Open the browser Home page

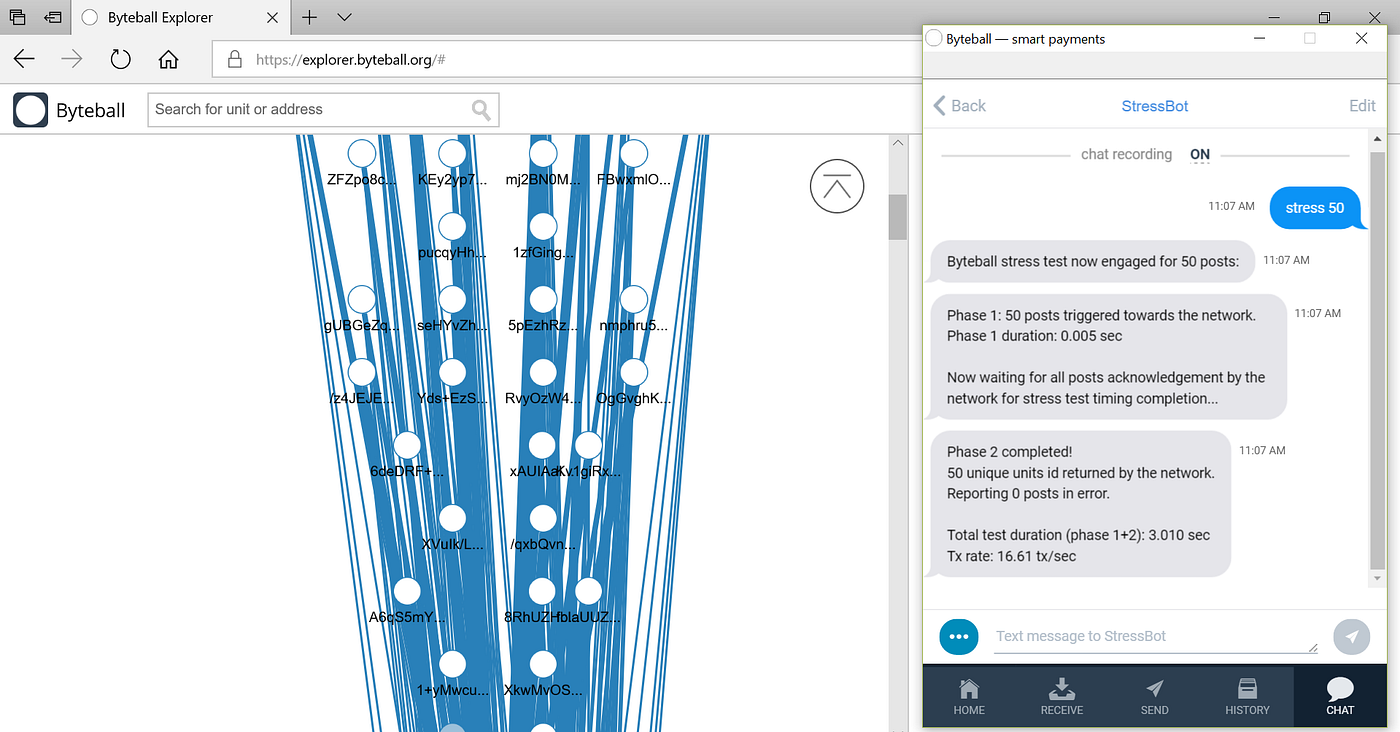(168, 59)
